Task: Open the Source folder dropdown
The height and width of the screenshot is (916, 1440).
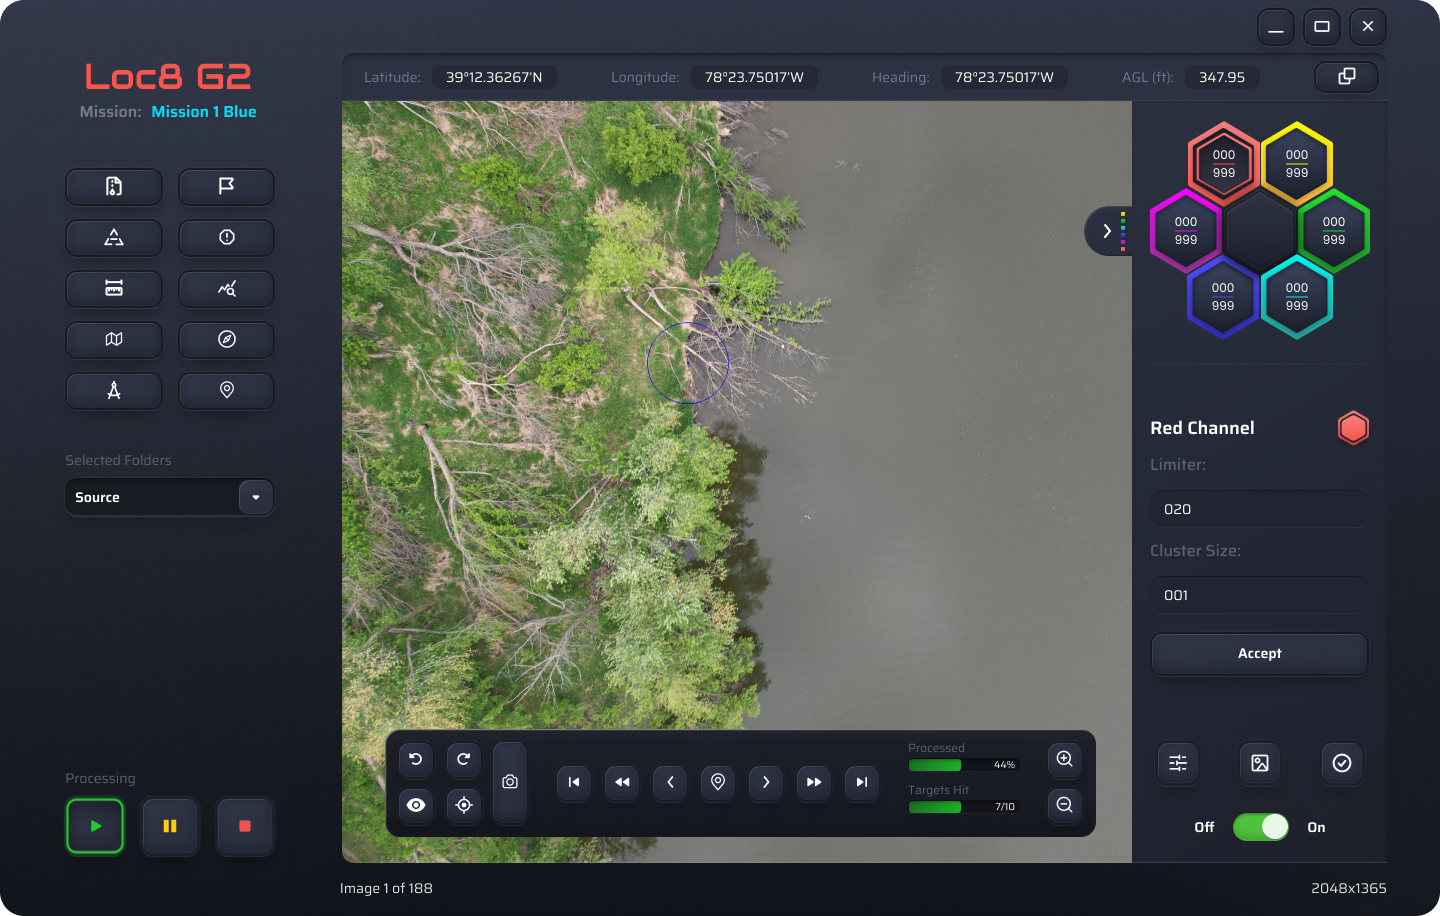Action: coord(256,497)
